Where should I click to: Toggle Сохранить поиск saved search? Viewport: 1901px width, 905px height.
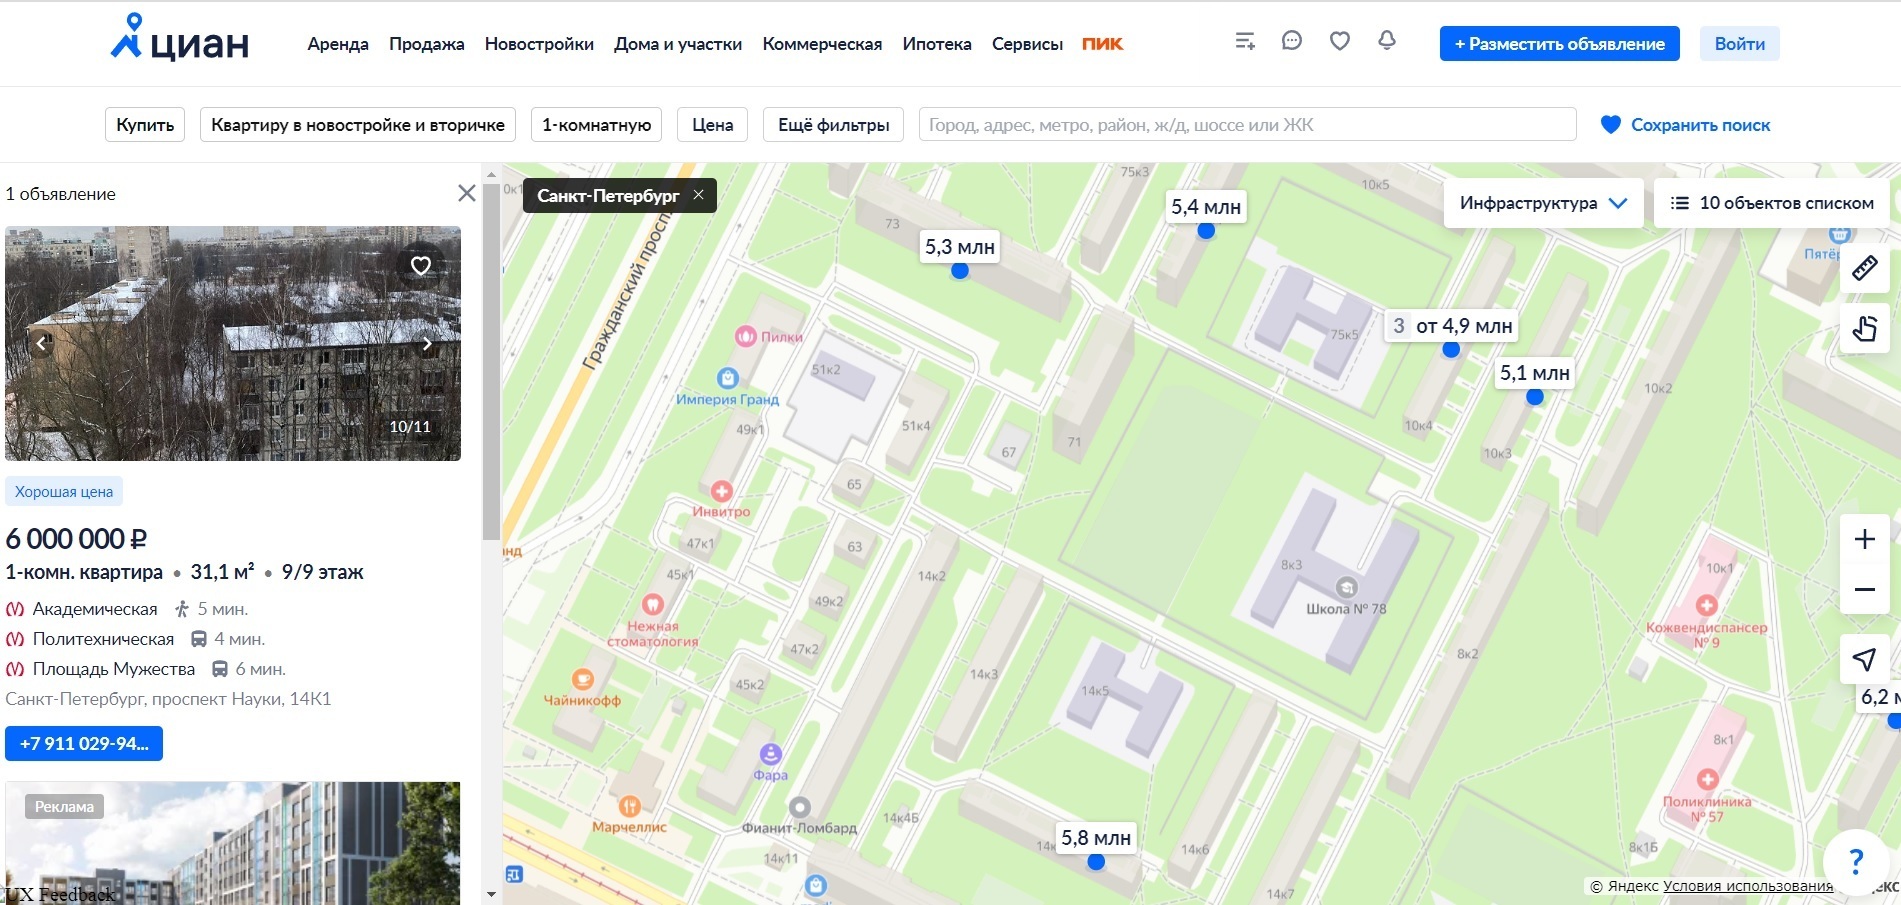[1685, 125]
